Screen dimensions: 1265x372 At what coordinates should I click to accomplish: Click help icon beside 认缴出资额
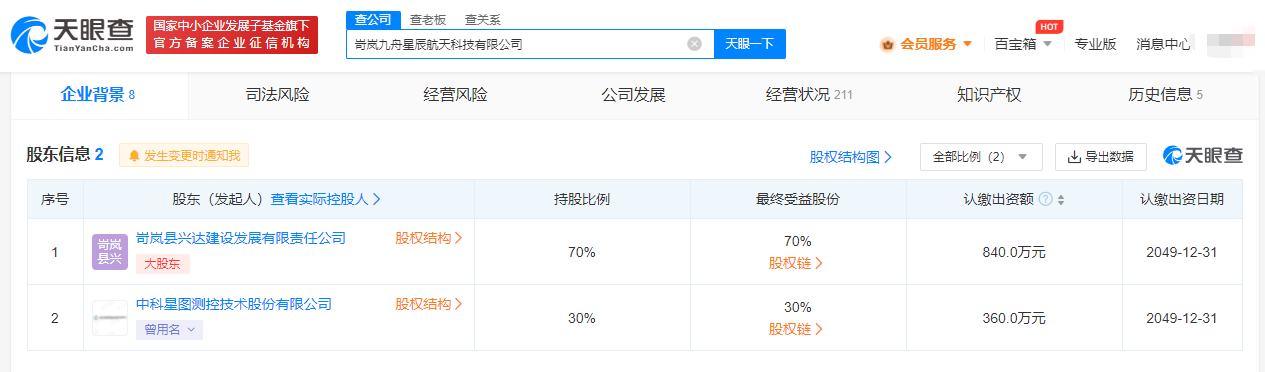coord(1045,199)
